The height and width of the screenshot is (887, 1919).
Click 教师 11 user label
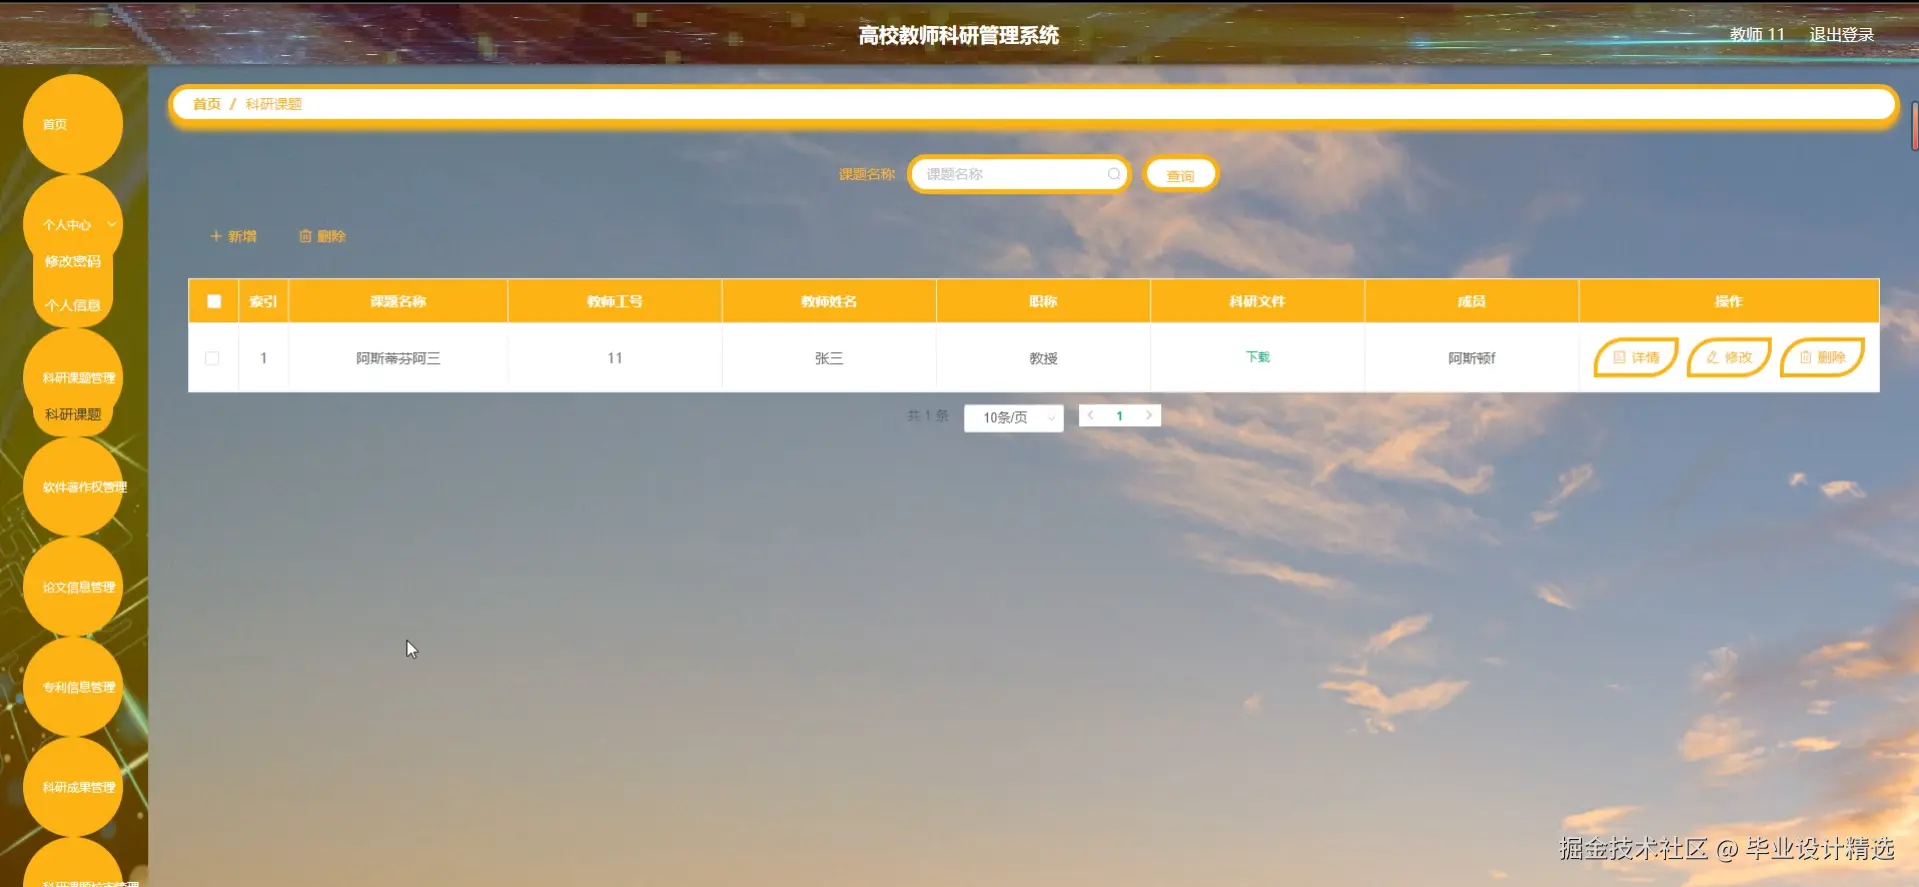pyautogui.click(x=1757, y=34)
